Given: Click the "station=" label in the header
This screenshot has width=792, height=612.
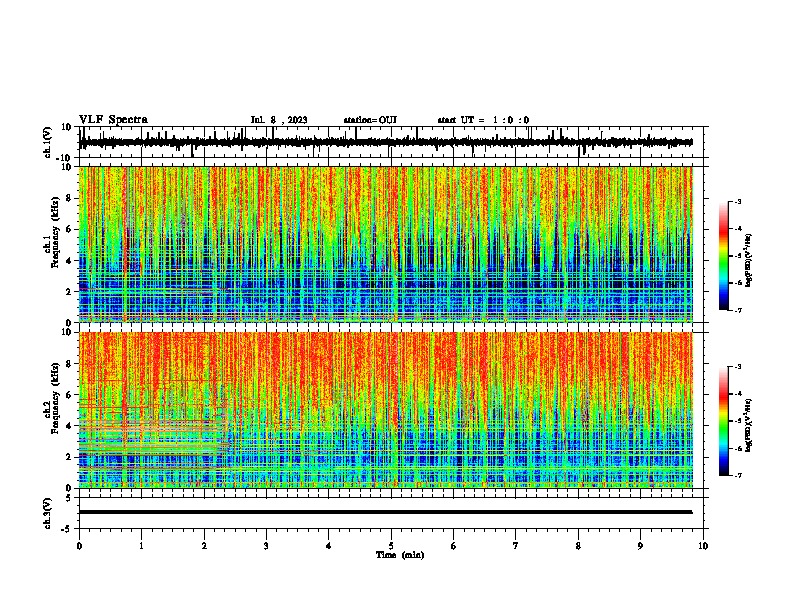Looking at the screenshot, I should pyautogui.click(x=361, y=120).
